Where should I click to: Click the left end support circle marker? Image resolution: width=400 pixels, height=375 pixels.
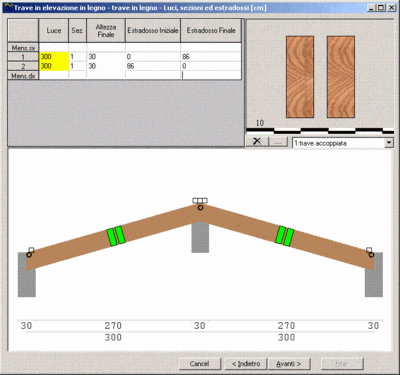29,255
